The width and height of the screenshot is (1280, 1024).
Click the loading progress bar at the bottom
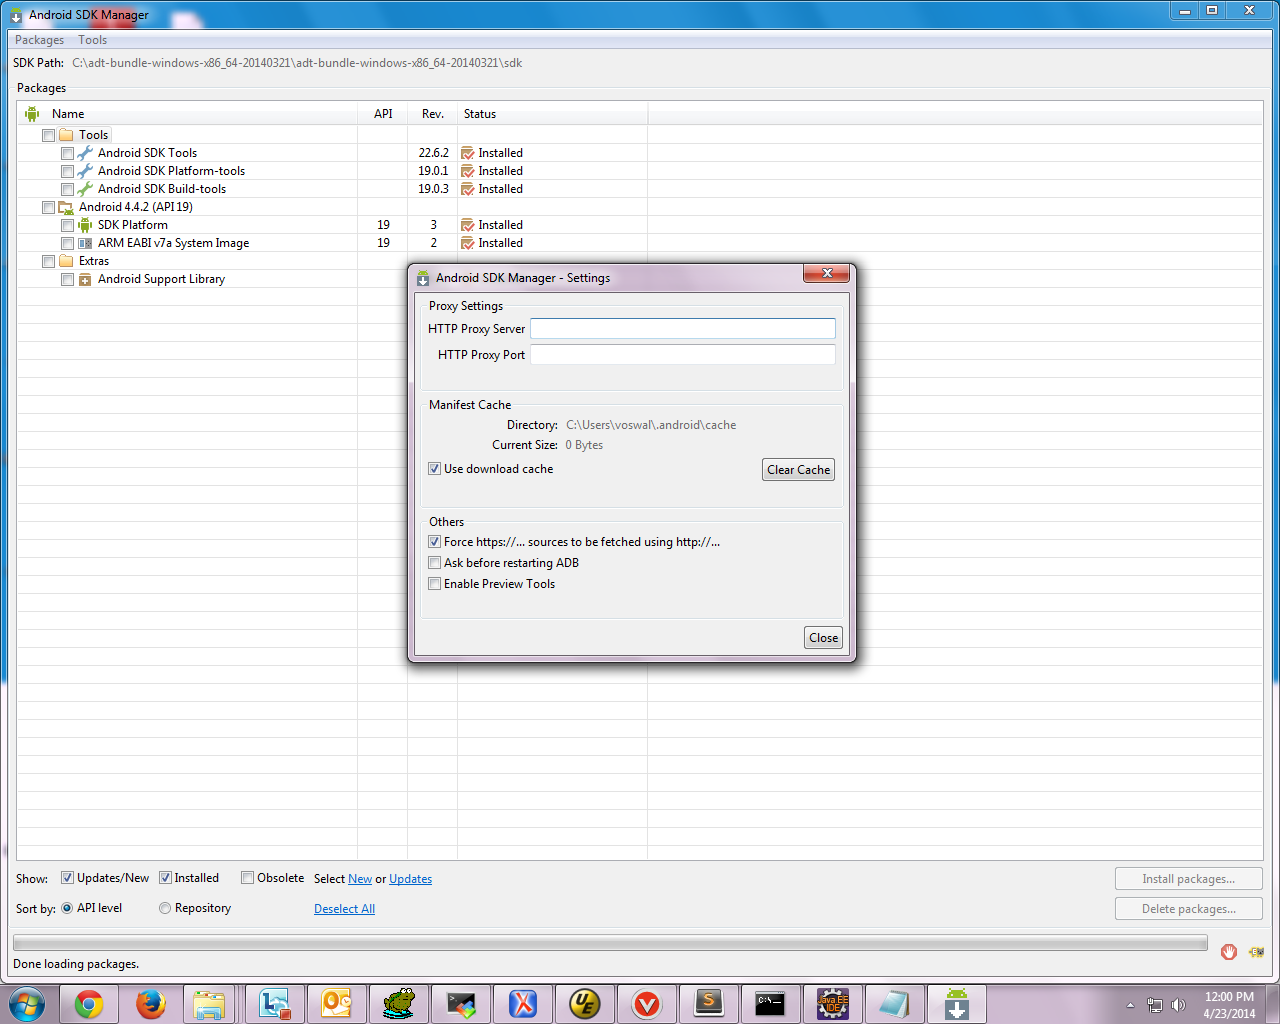(x=610, y=943)
